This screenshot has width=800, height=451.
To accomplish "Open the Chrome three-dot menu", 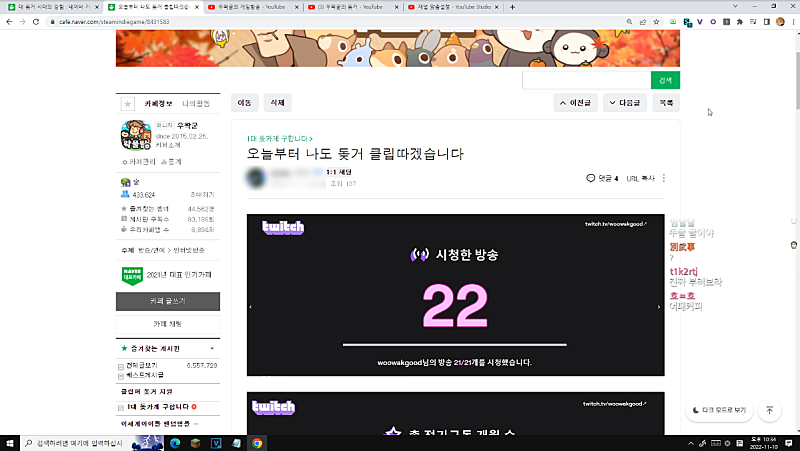I will [793, 22].
